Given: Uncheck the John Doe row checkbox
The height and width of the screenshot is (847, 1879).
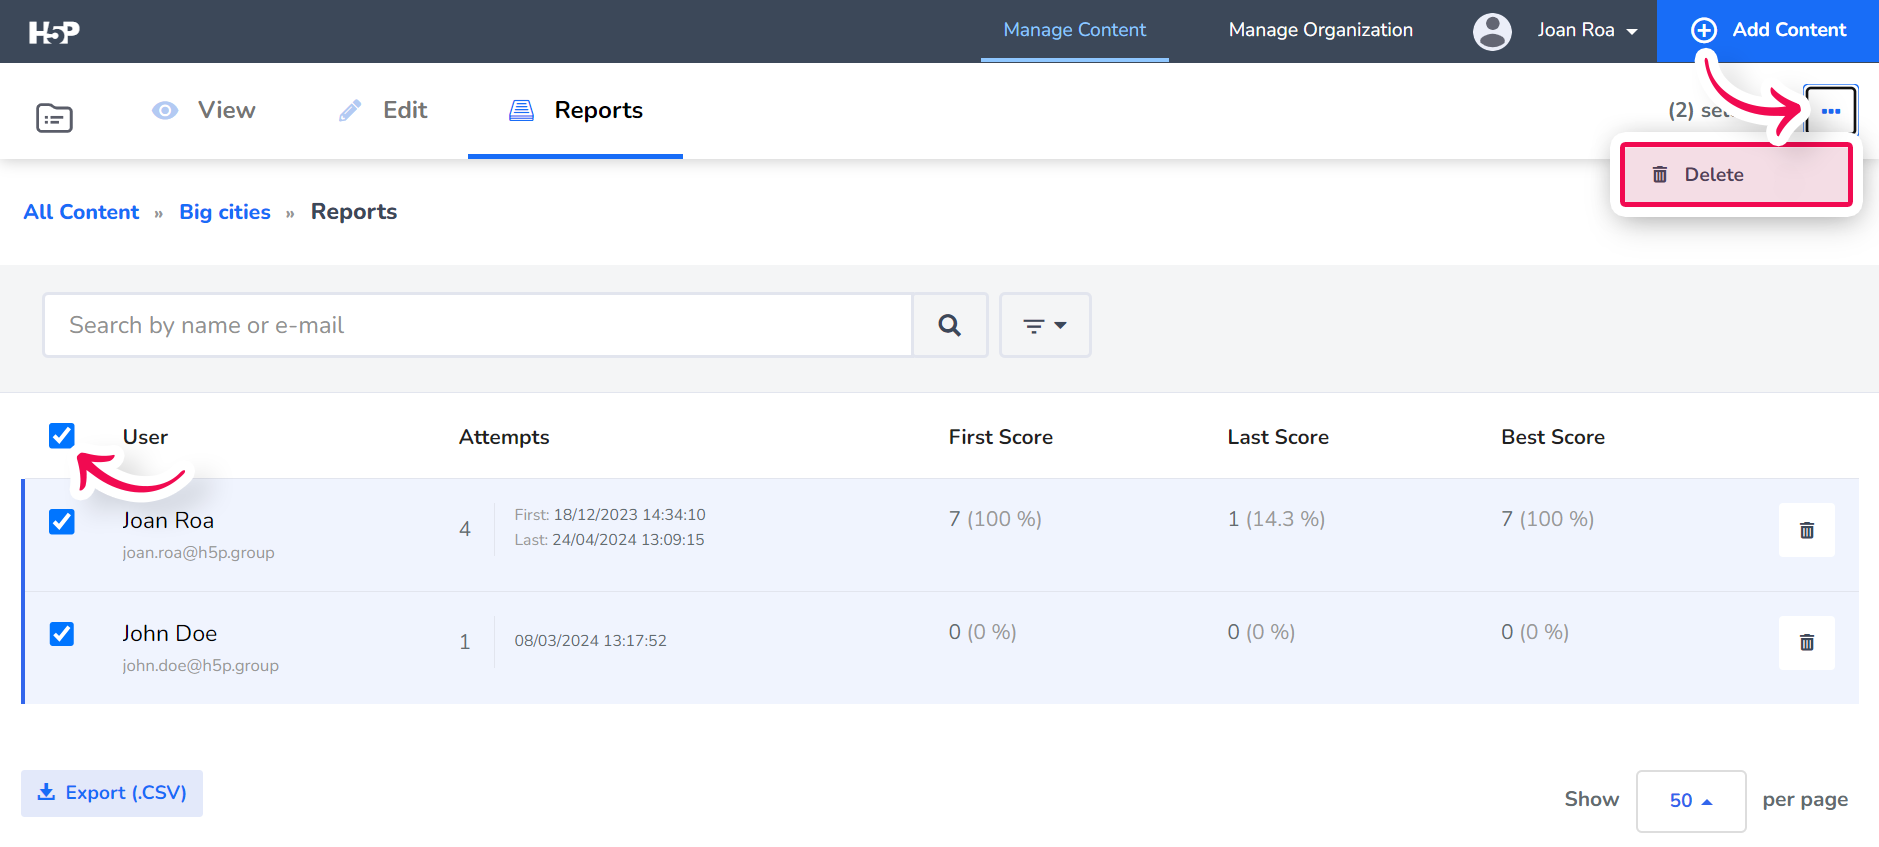Looking at the screenshot, I should pos(62,634).
